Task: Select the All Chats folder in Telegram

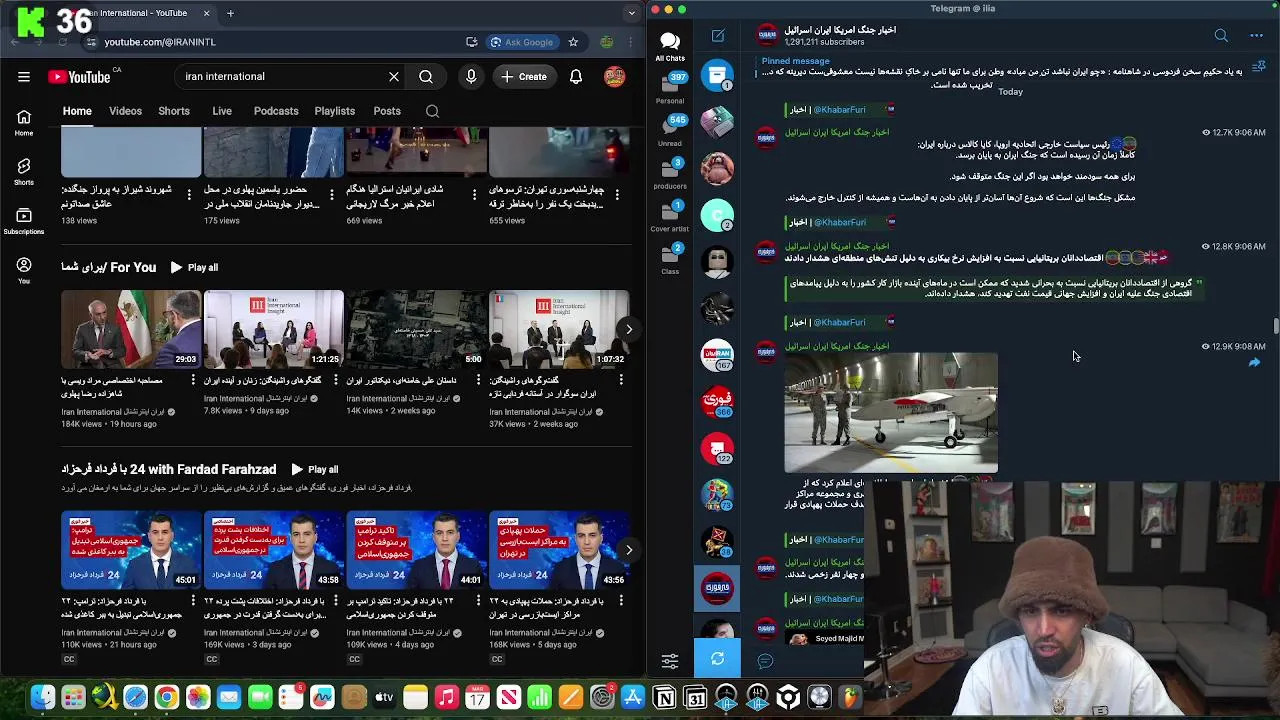Action: (670, 46)
